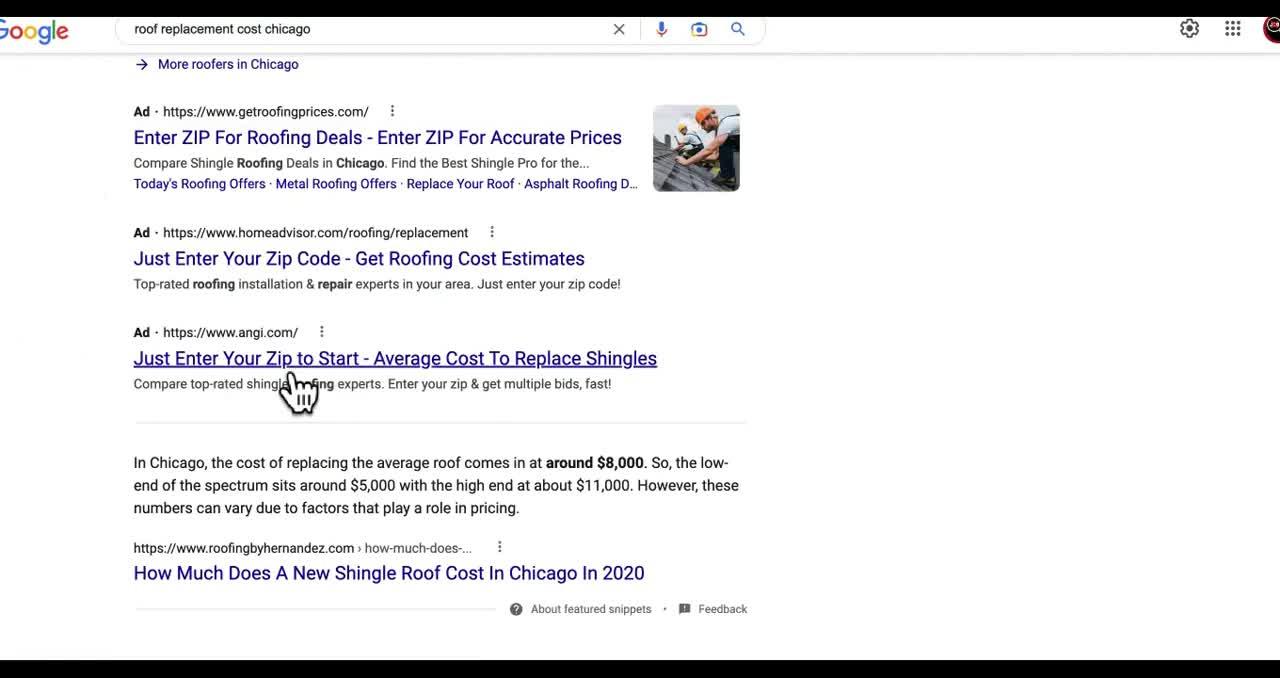This screenshot has height=678, width=1280.
Task: Click the arrow beside More roofers in Chicago
Action: [x=142, y=64]
